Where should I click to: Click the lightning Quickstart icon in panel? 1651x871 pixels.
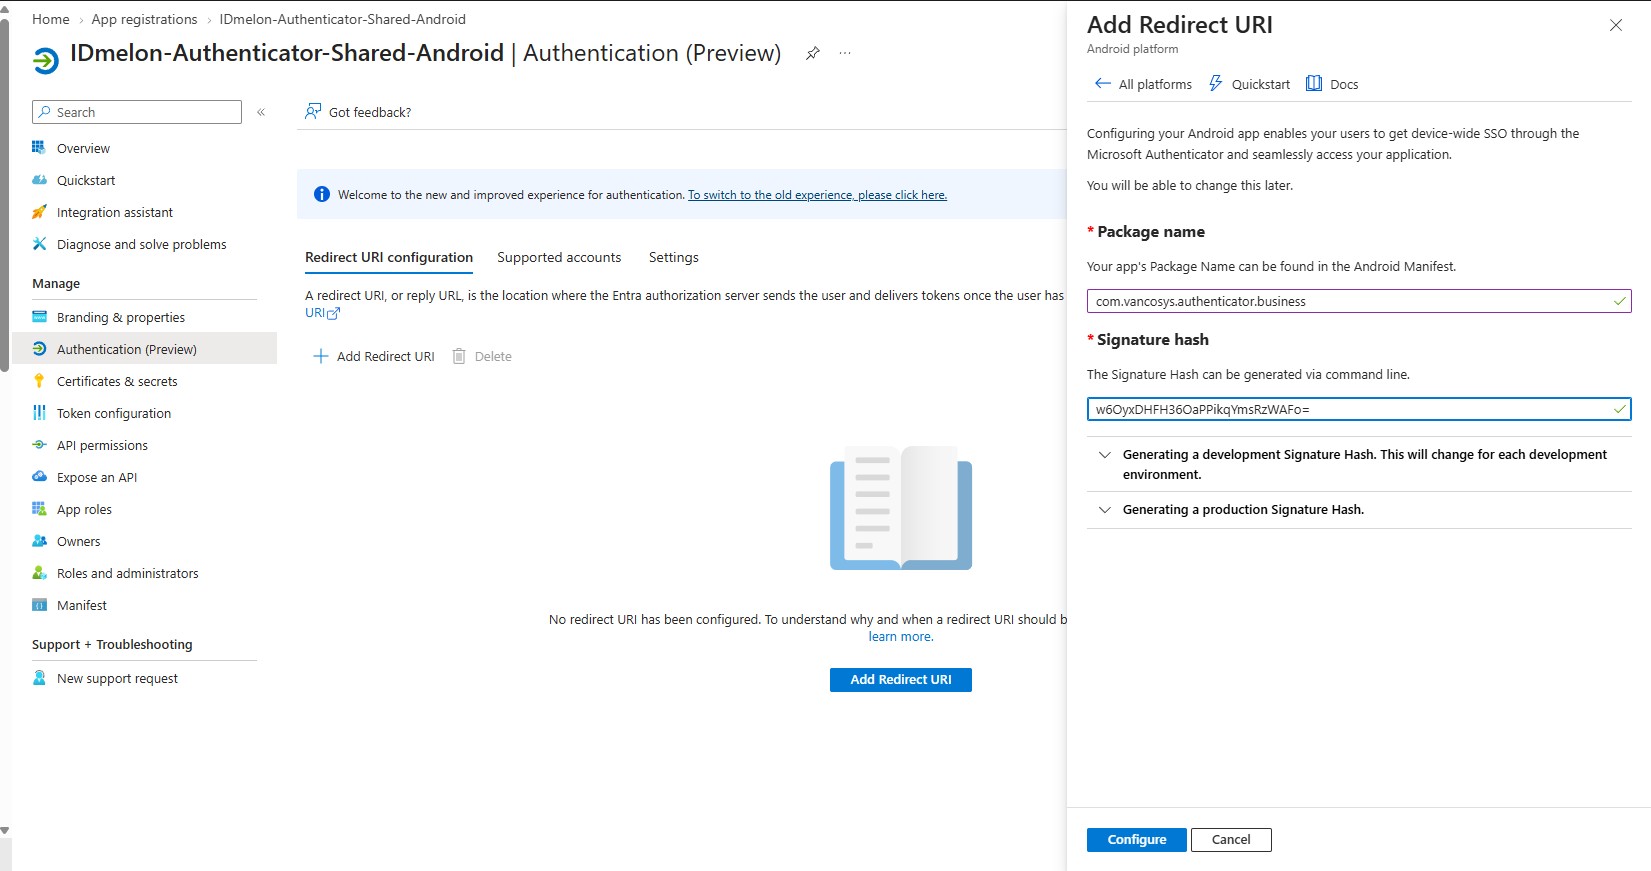pos(1215,83)
